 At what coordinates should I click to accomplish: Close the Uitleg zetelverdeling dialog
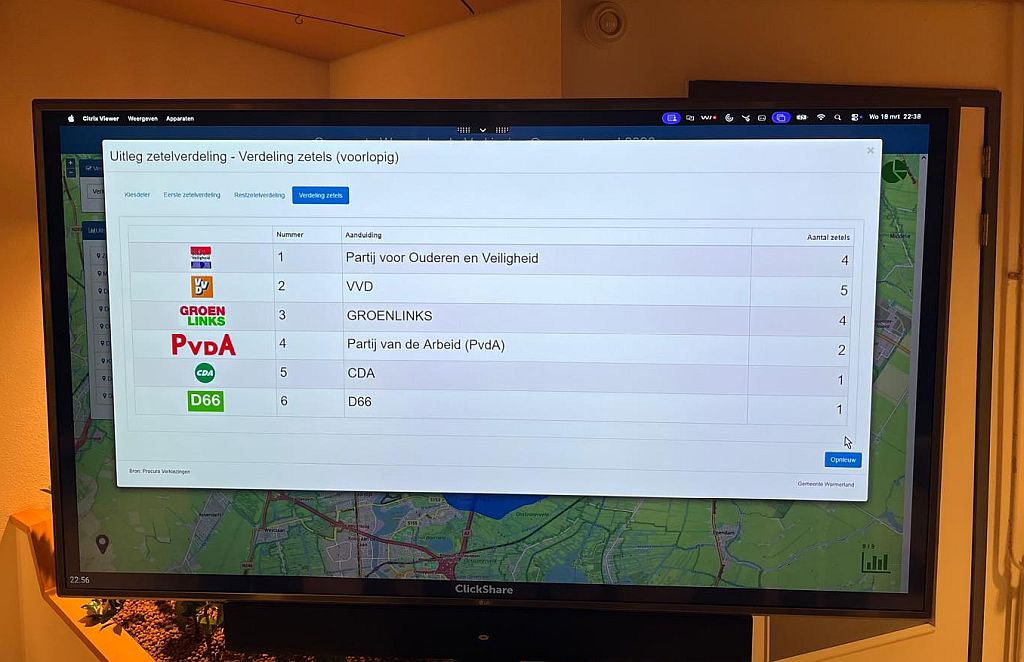tap(870, 150)
